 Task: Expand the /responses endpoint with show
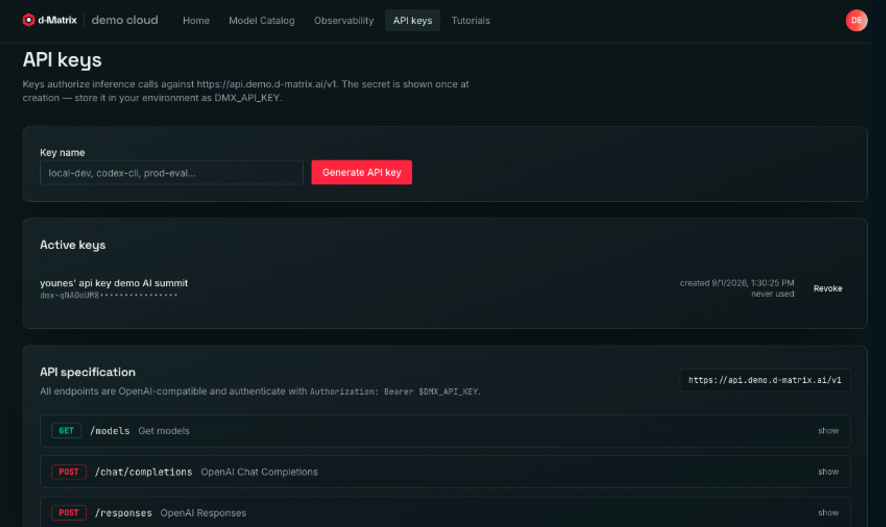(828, 513)
